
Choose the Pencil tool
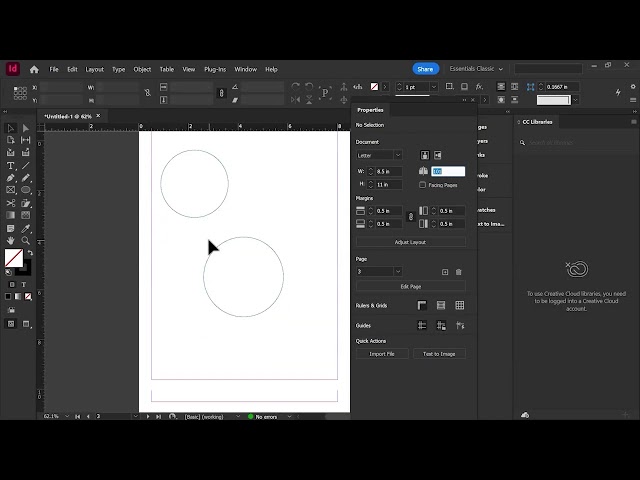pos(26,178)
